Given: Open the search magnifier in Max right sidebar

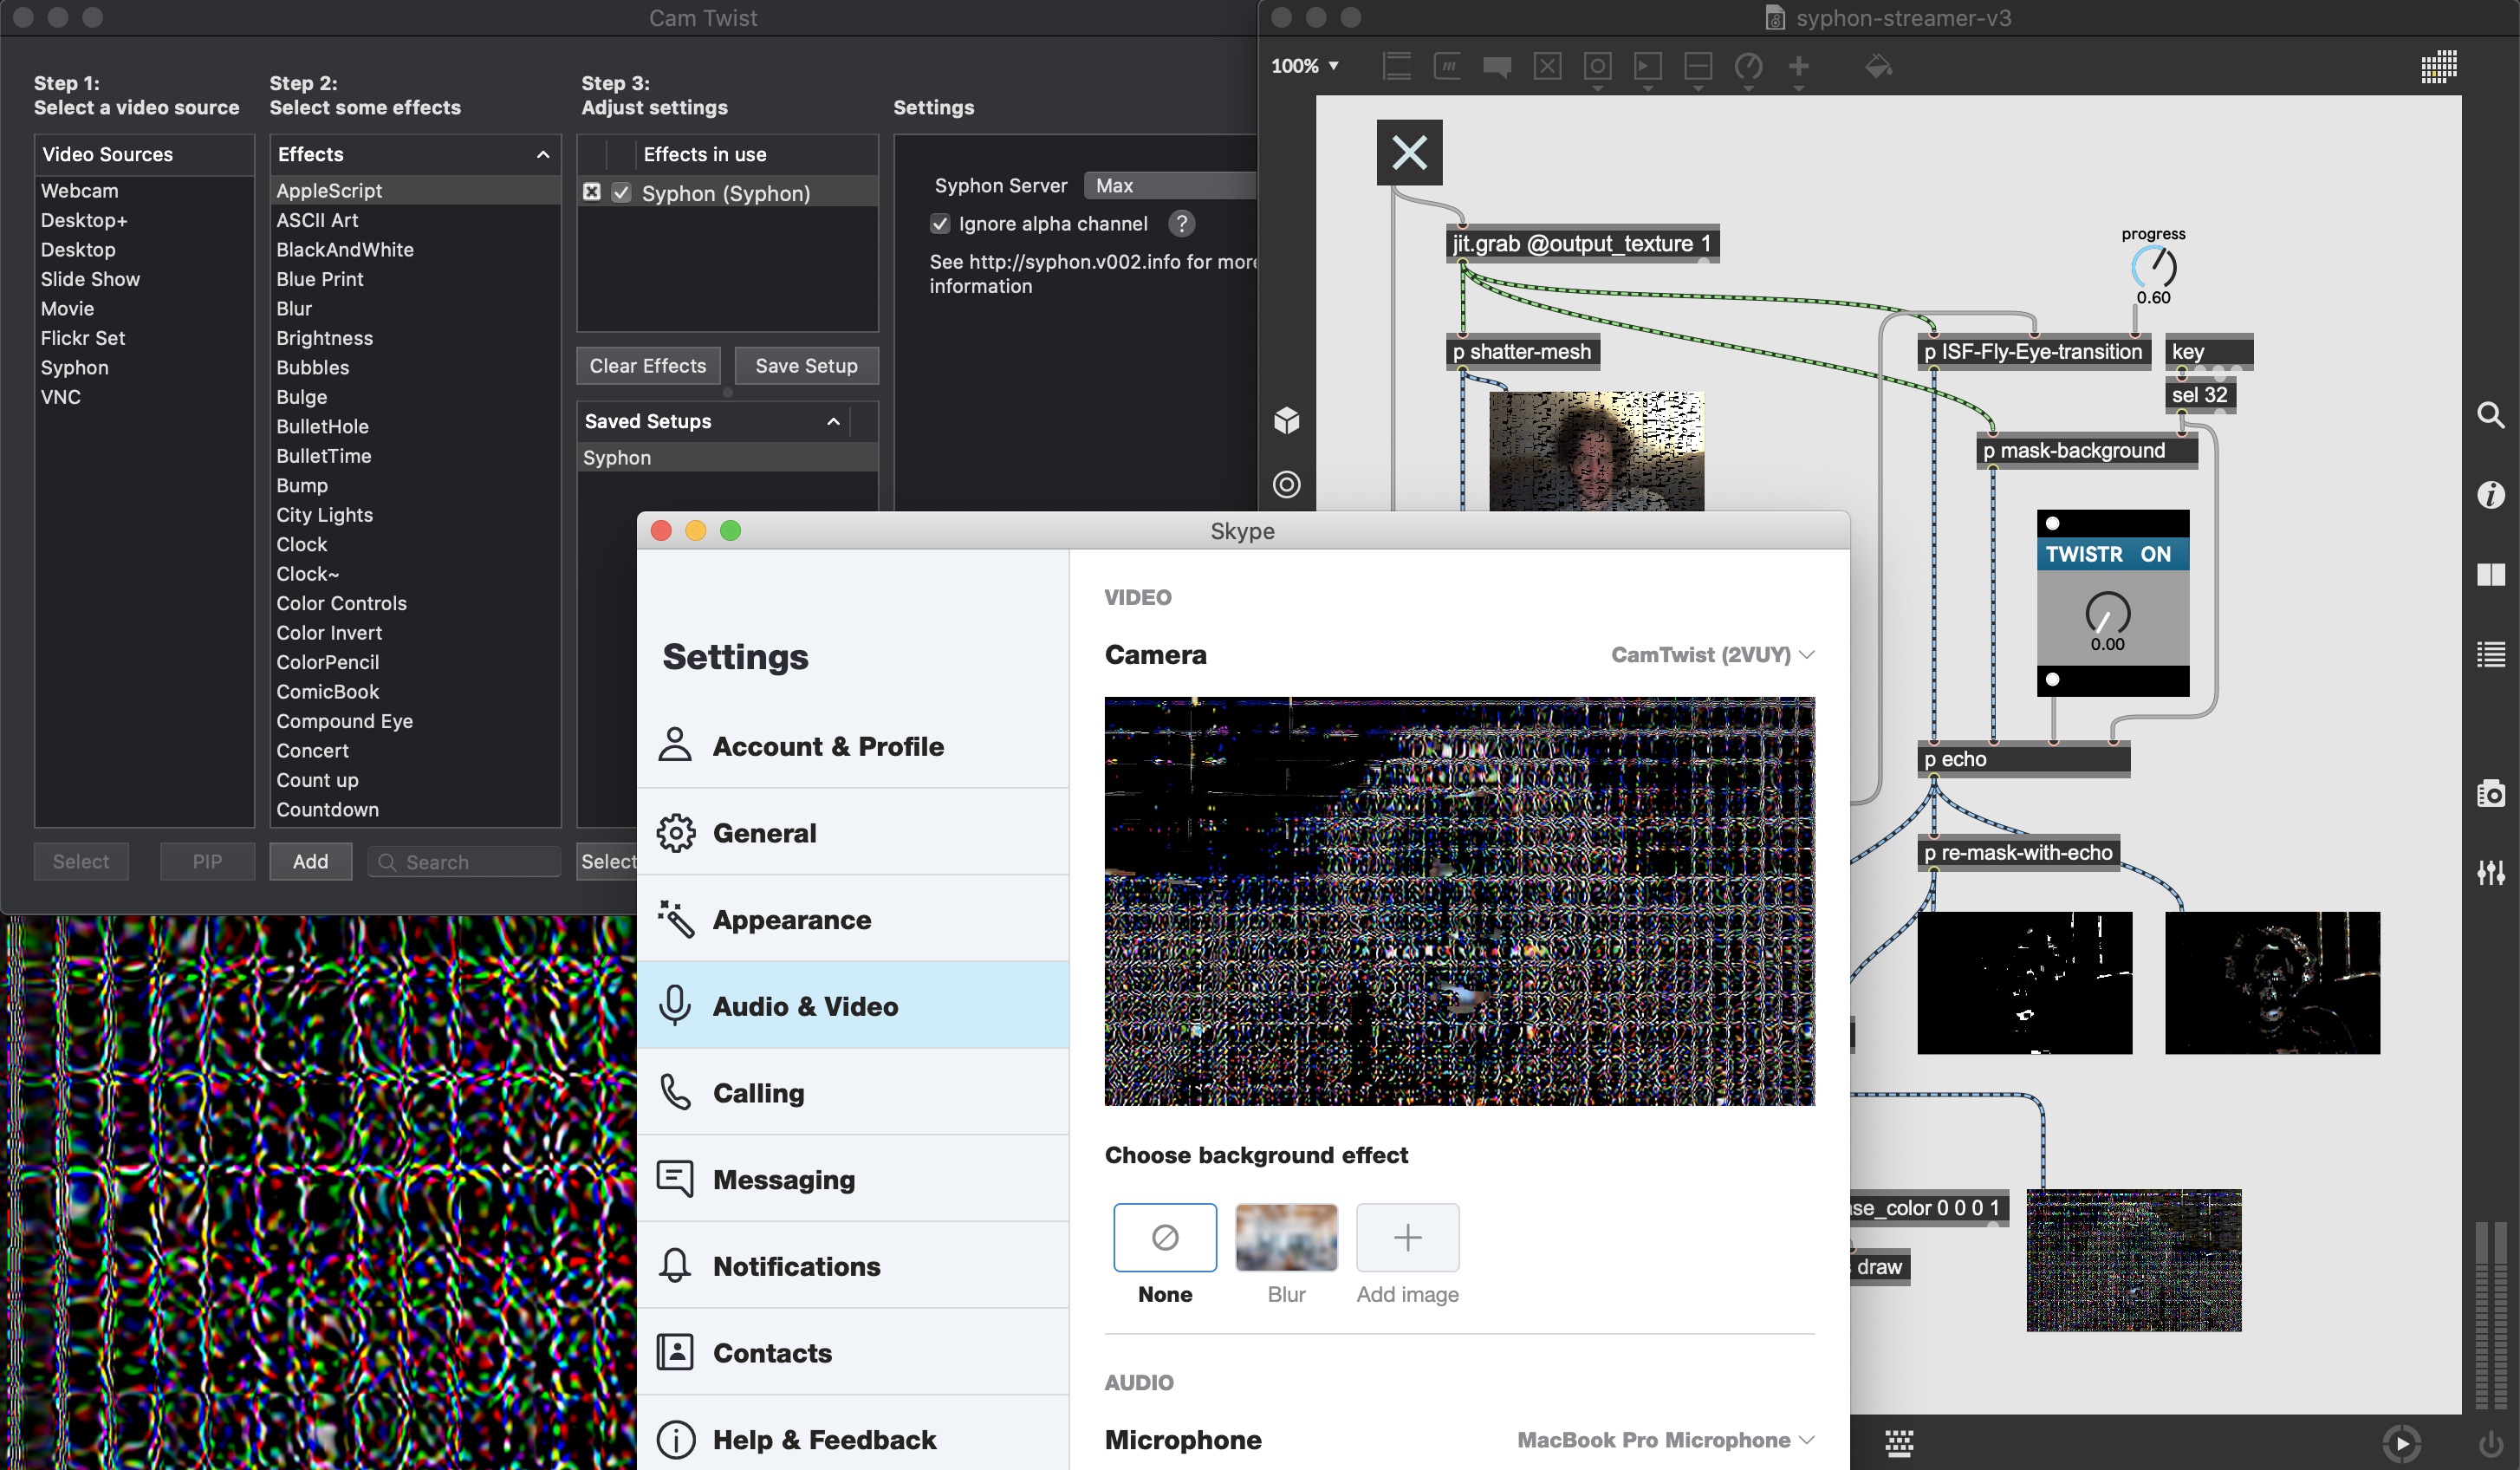Looking at the screenshot, I should tap(2490, 415).
